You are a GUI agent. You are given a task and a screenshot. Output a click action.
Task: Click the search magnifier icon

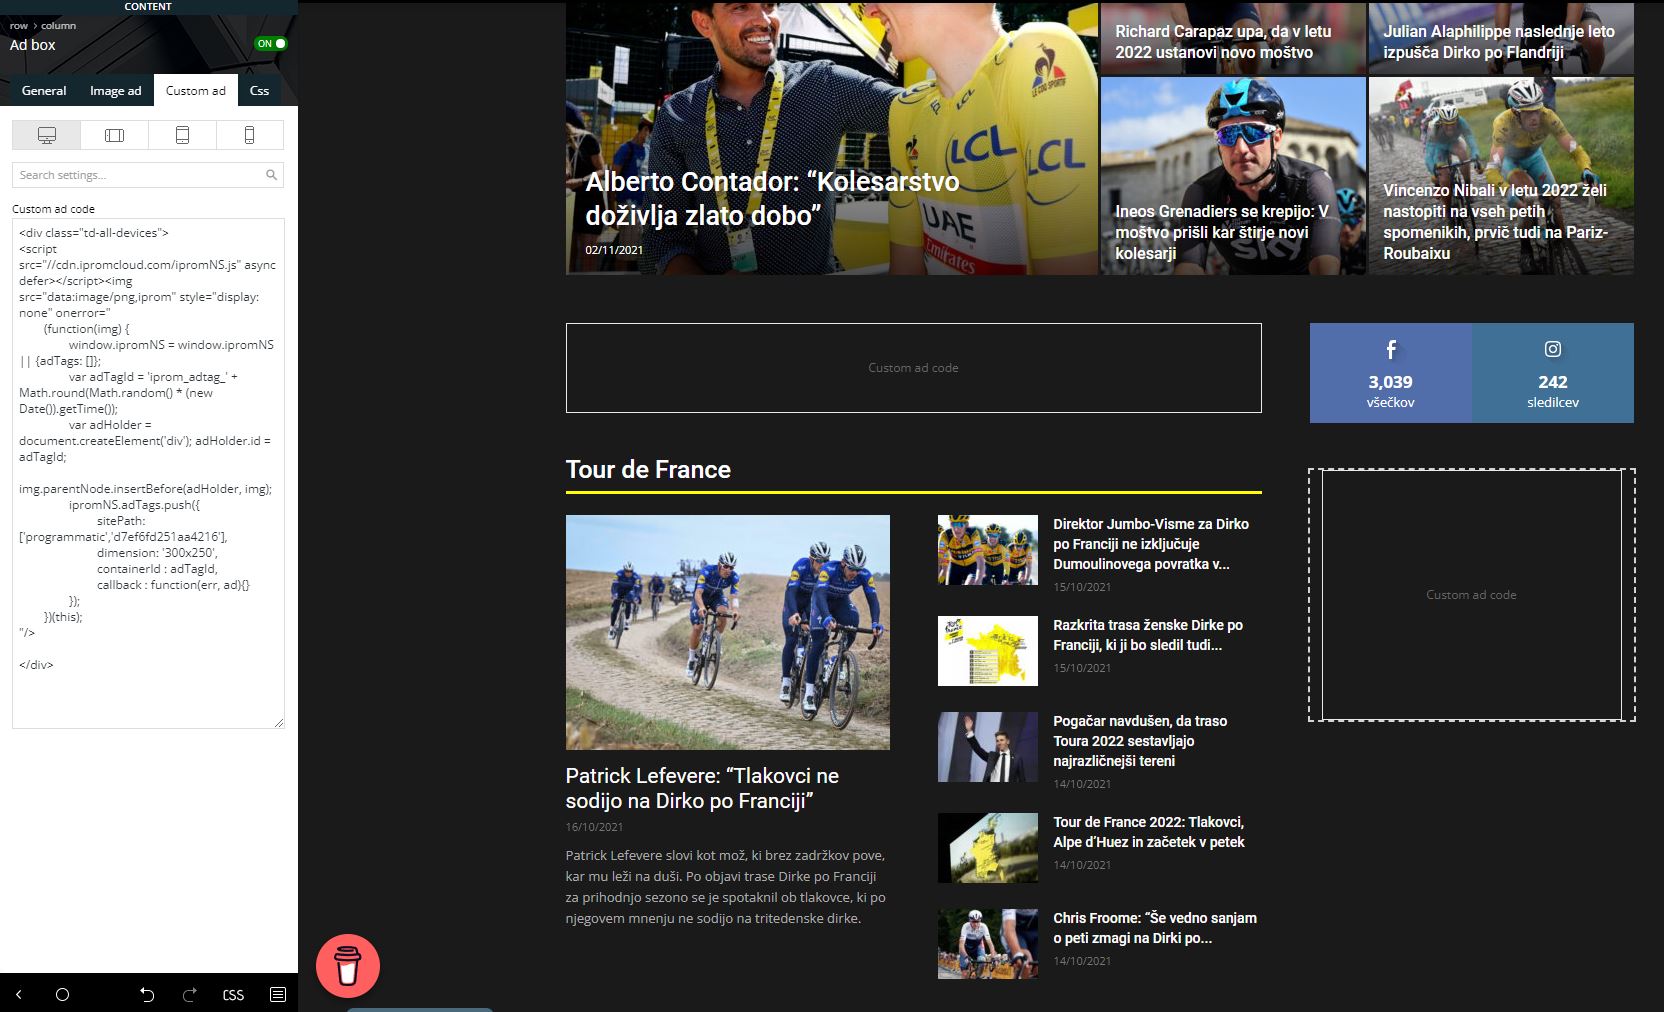(271, 175)
